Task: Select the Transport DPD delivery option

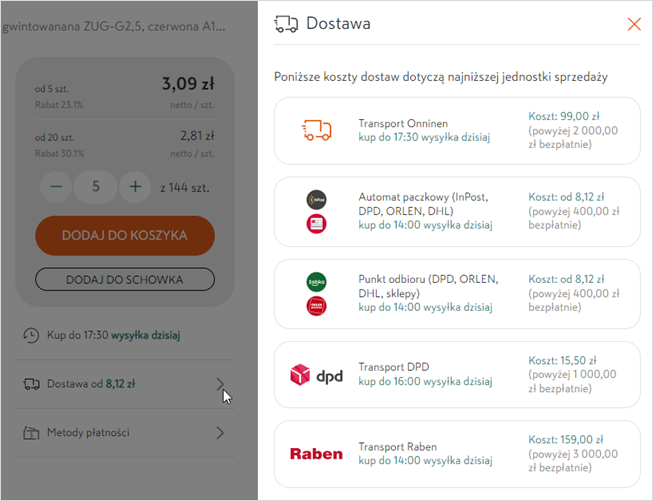Action: (457, 374)
